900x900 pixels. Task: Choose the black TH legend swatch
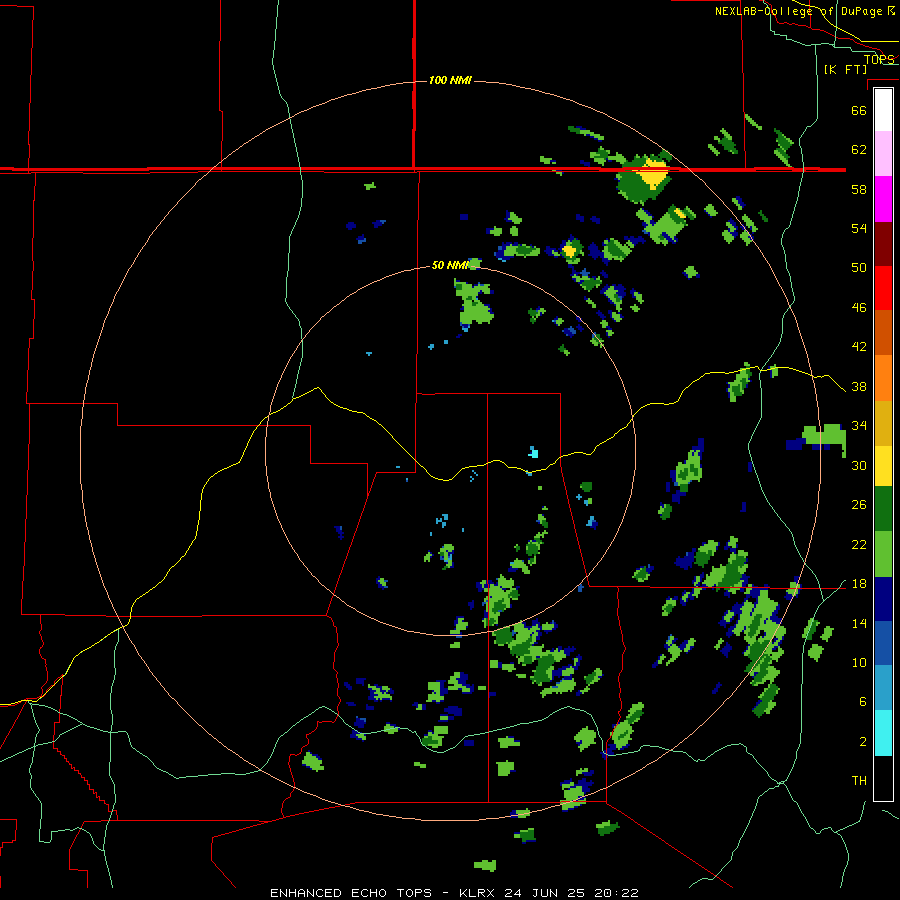[x=883, y=778]
